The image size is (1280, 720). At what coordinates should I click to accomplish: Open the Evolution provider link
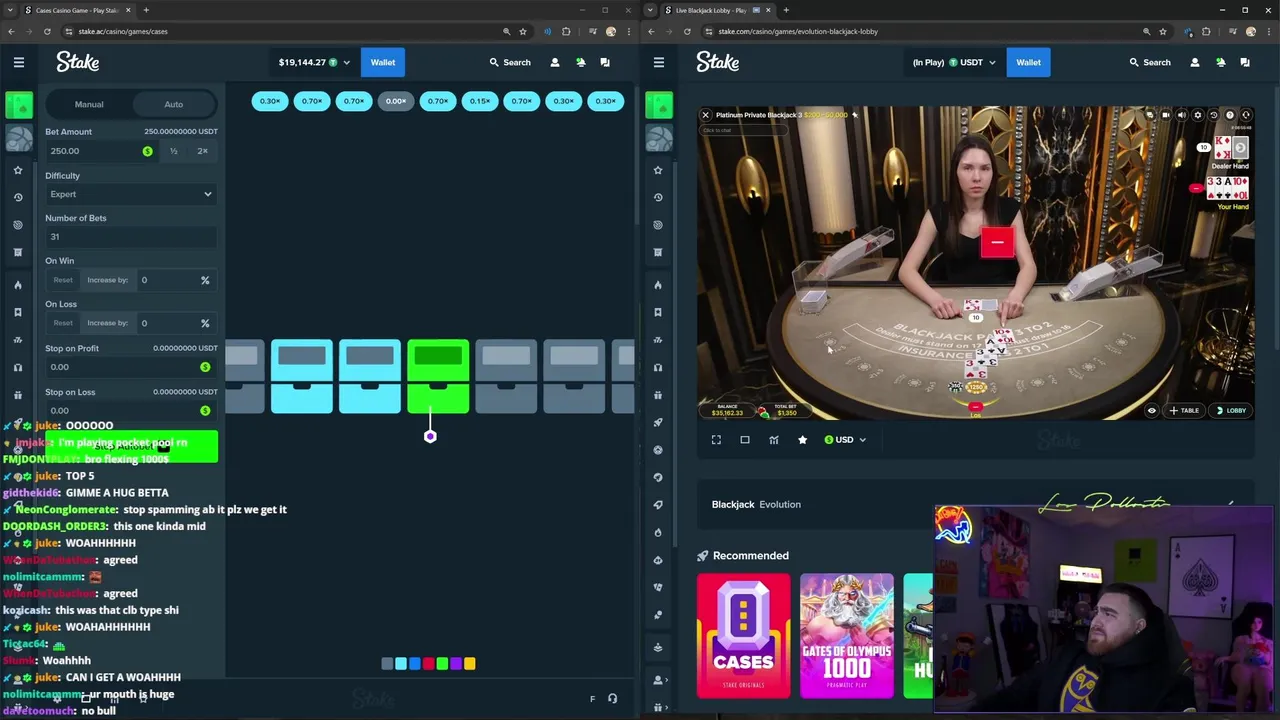tap(780, 504)
